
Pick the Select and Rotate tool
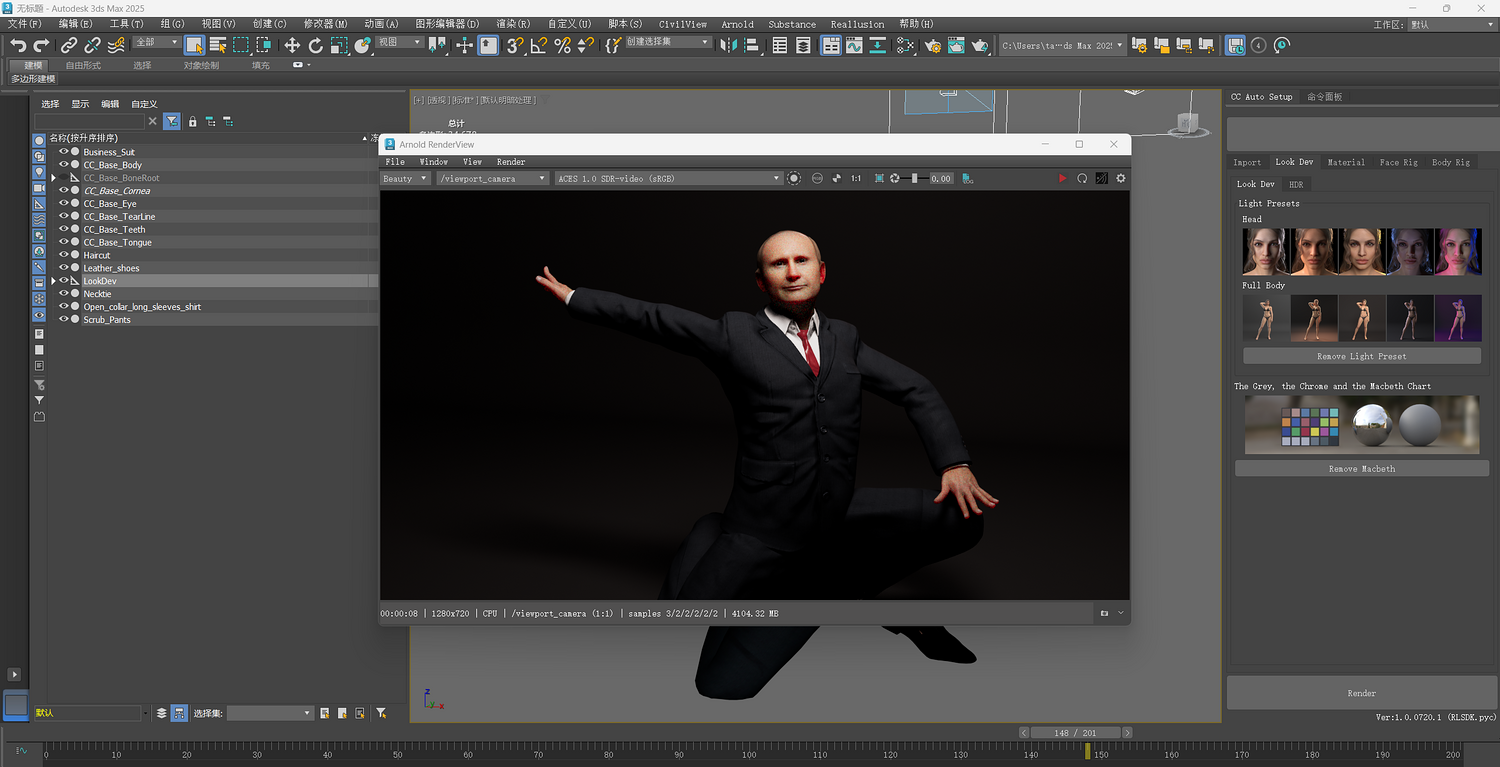tap(316, 45)
